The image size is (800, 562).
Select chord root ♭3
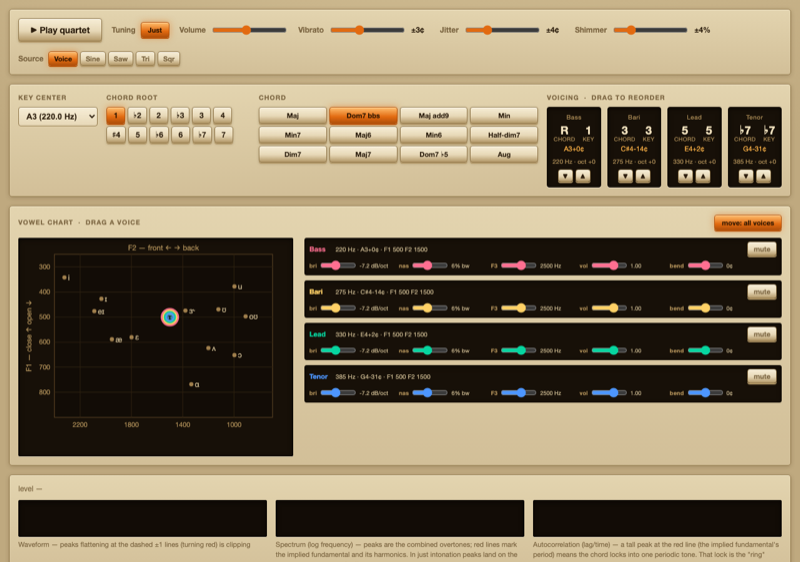click(x=180, y=115)
